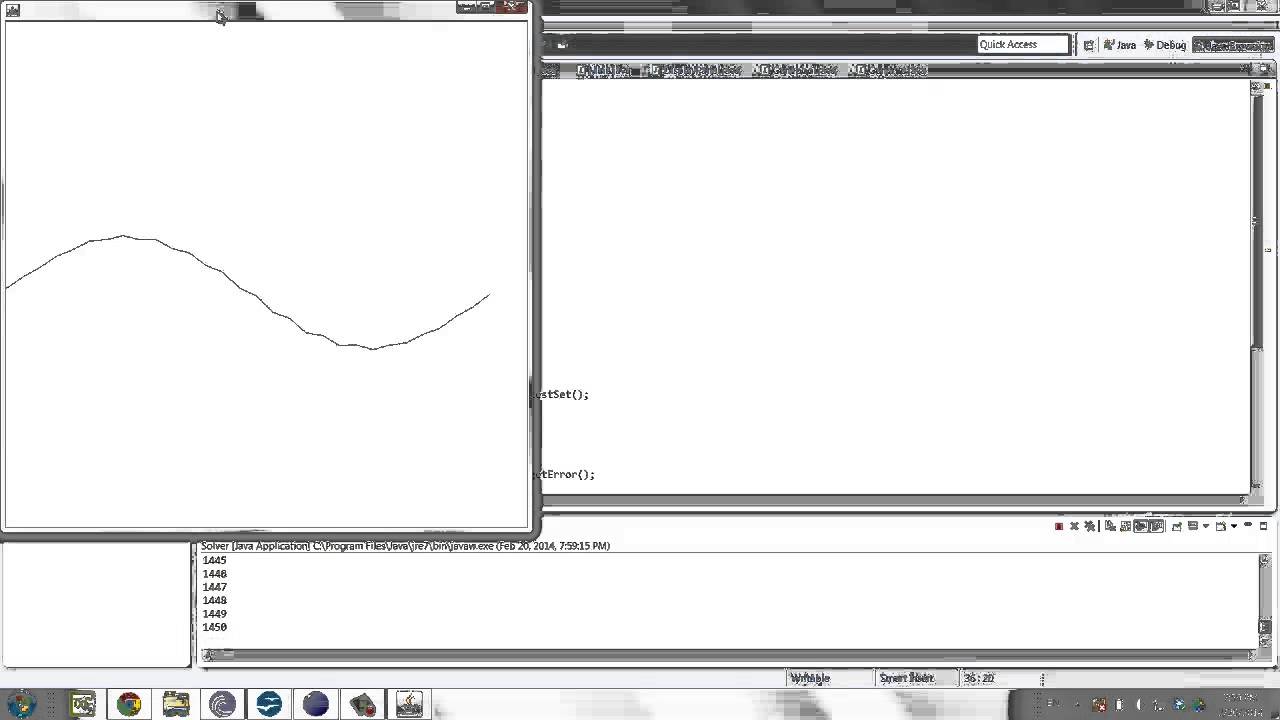Image resolution: width=1280 pixels, height=720 pixels.
Task: Click the 36 : 20 cursor position indicator
Action: pos(979,678)
